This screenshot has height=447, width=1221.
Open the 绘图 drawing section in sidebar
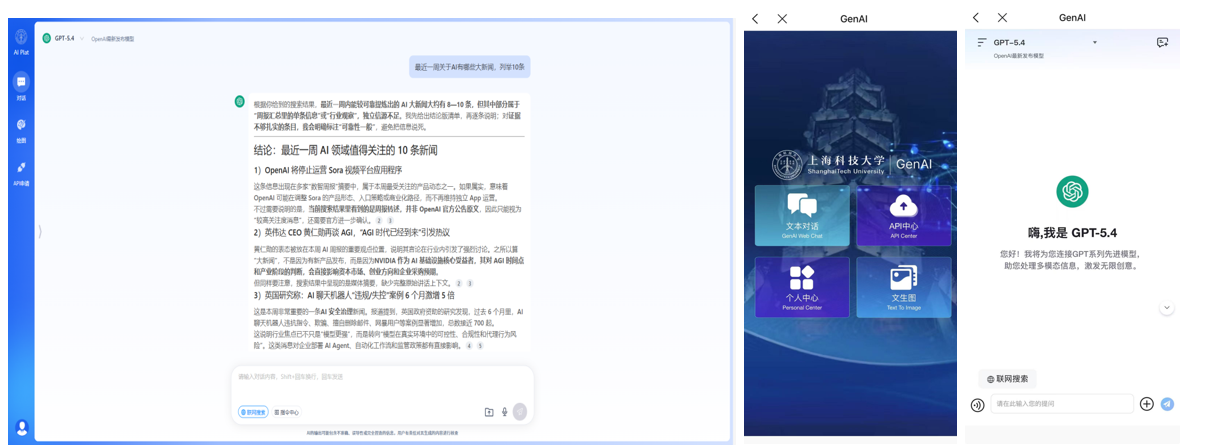[x=21, y=128]
